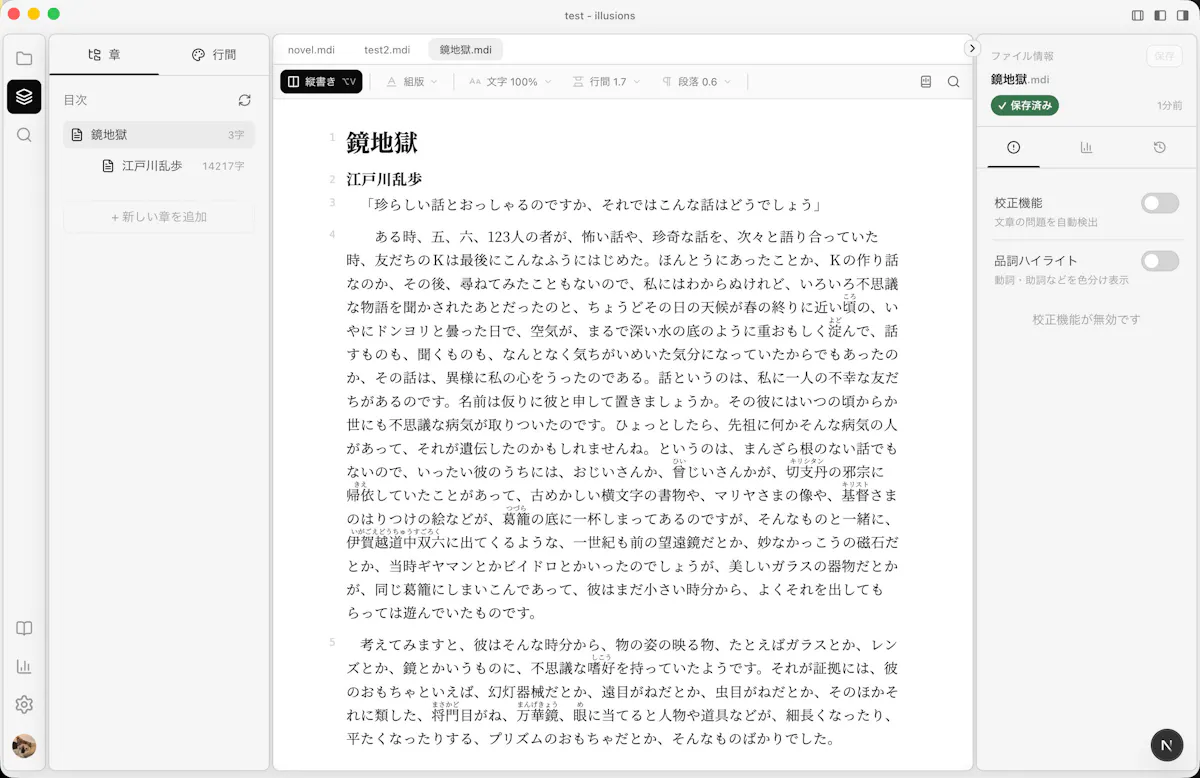Open the 文字 100% size dropdown
Screen dimensions: 1200x778
coord(510,82)
